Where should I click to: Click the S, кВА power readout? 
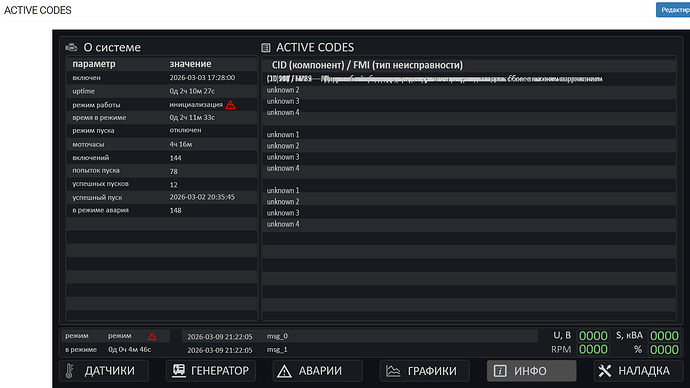tap(664, 336)
